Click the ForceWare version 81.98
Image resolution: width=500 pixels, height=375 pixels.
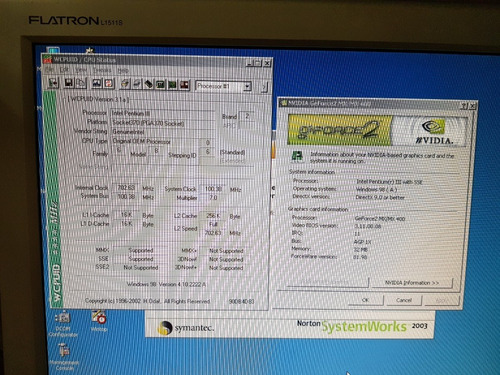point(360,257)
